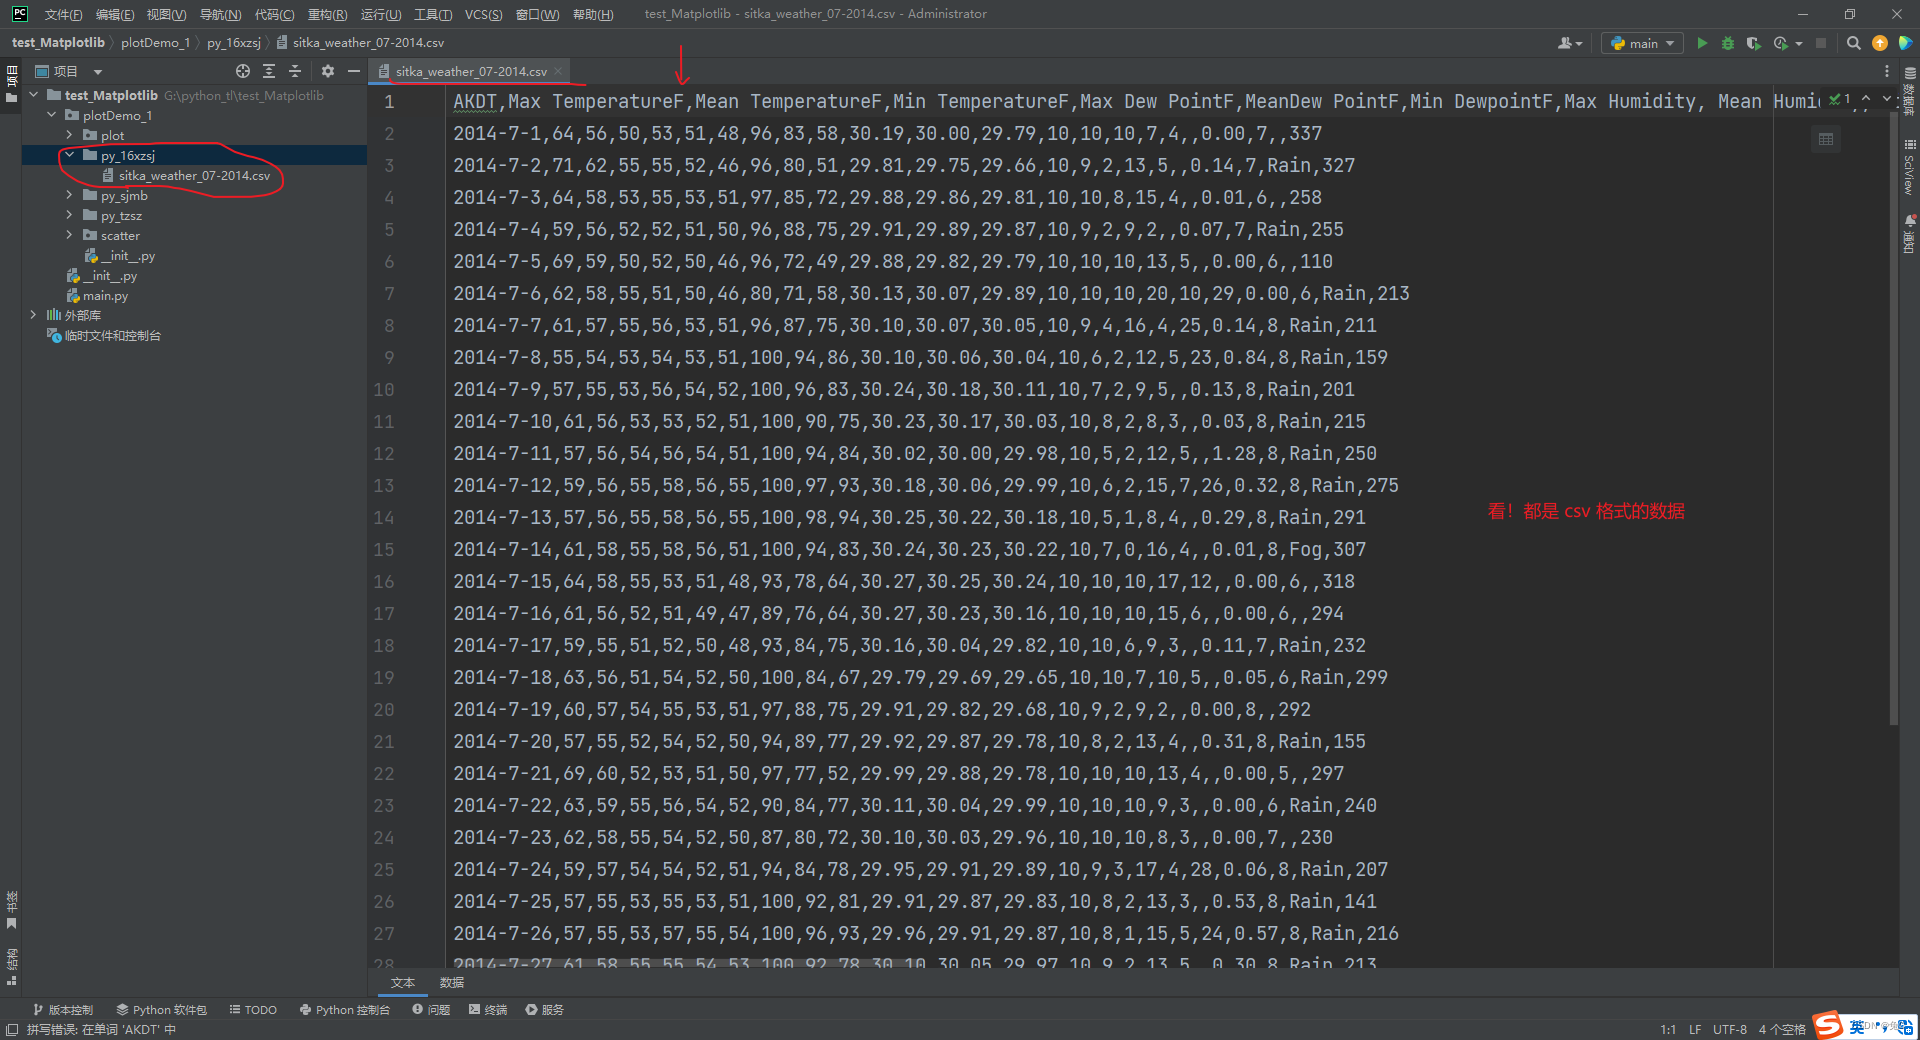Open dropdown arrow next to profiler
Screen dimensions: 1920x1040
point(1798,43)
